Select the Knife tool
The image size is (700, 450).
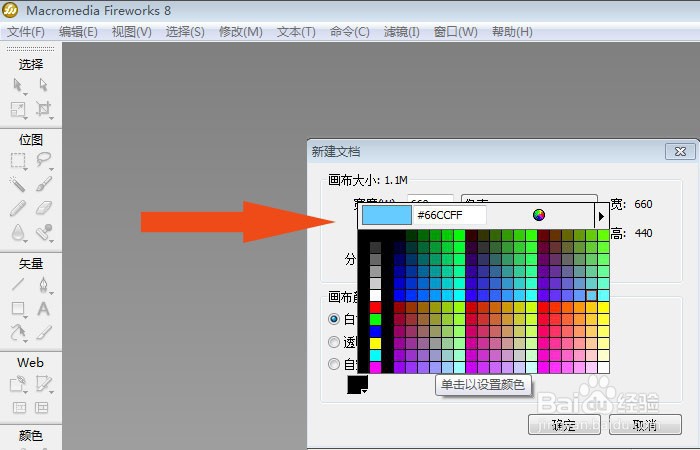coord(44,333)
